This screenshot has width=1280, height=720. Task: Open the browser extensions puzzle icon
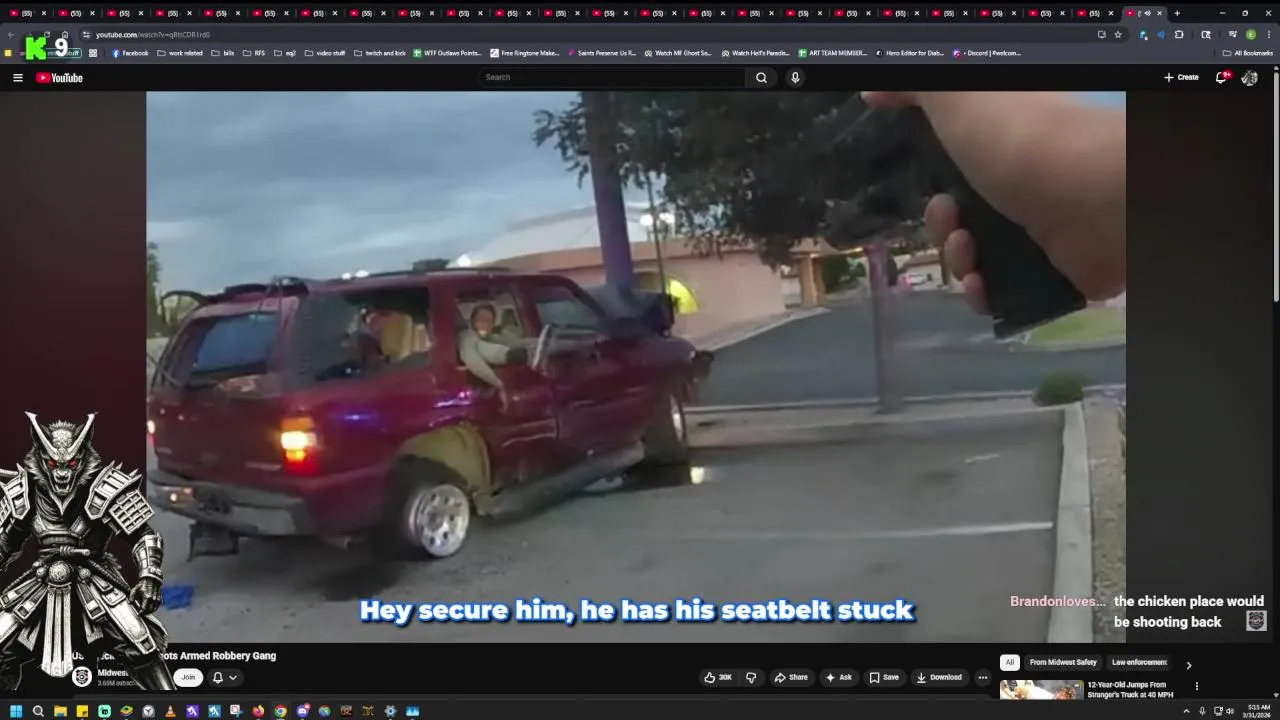pos(1179,34)
